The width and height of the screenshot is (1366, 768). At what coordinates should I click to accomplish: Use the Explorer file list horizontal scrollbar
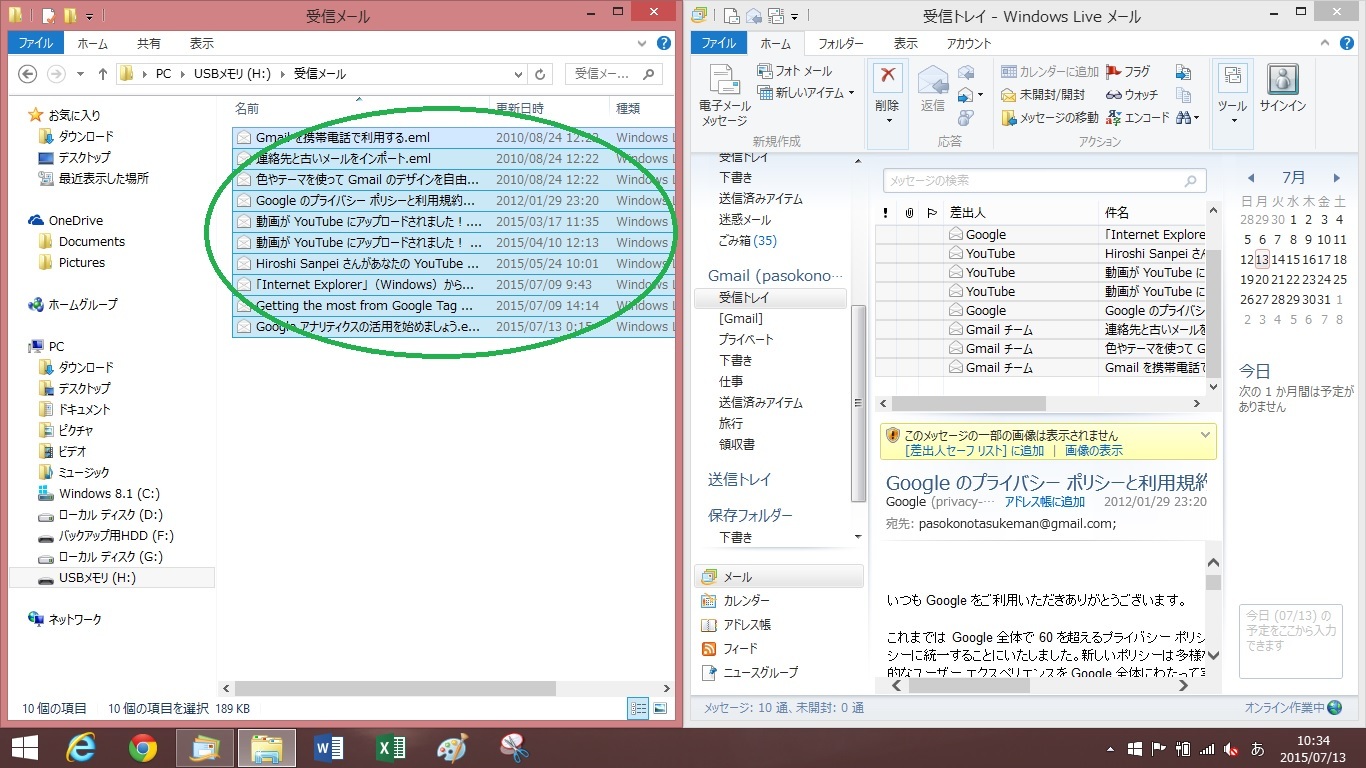click(x=395, y=689)
